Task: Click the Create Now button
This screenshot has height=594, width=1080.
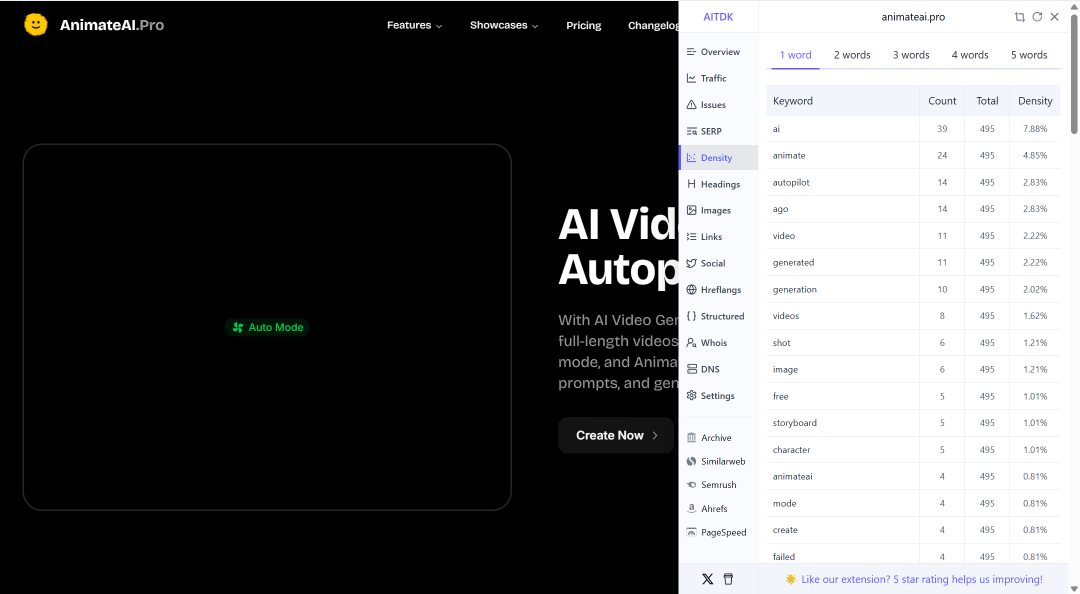Action: point(616,436)
